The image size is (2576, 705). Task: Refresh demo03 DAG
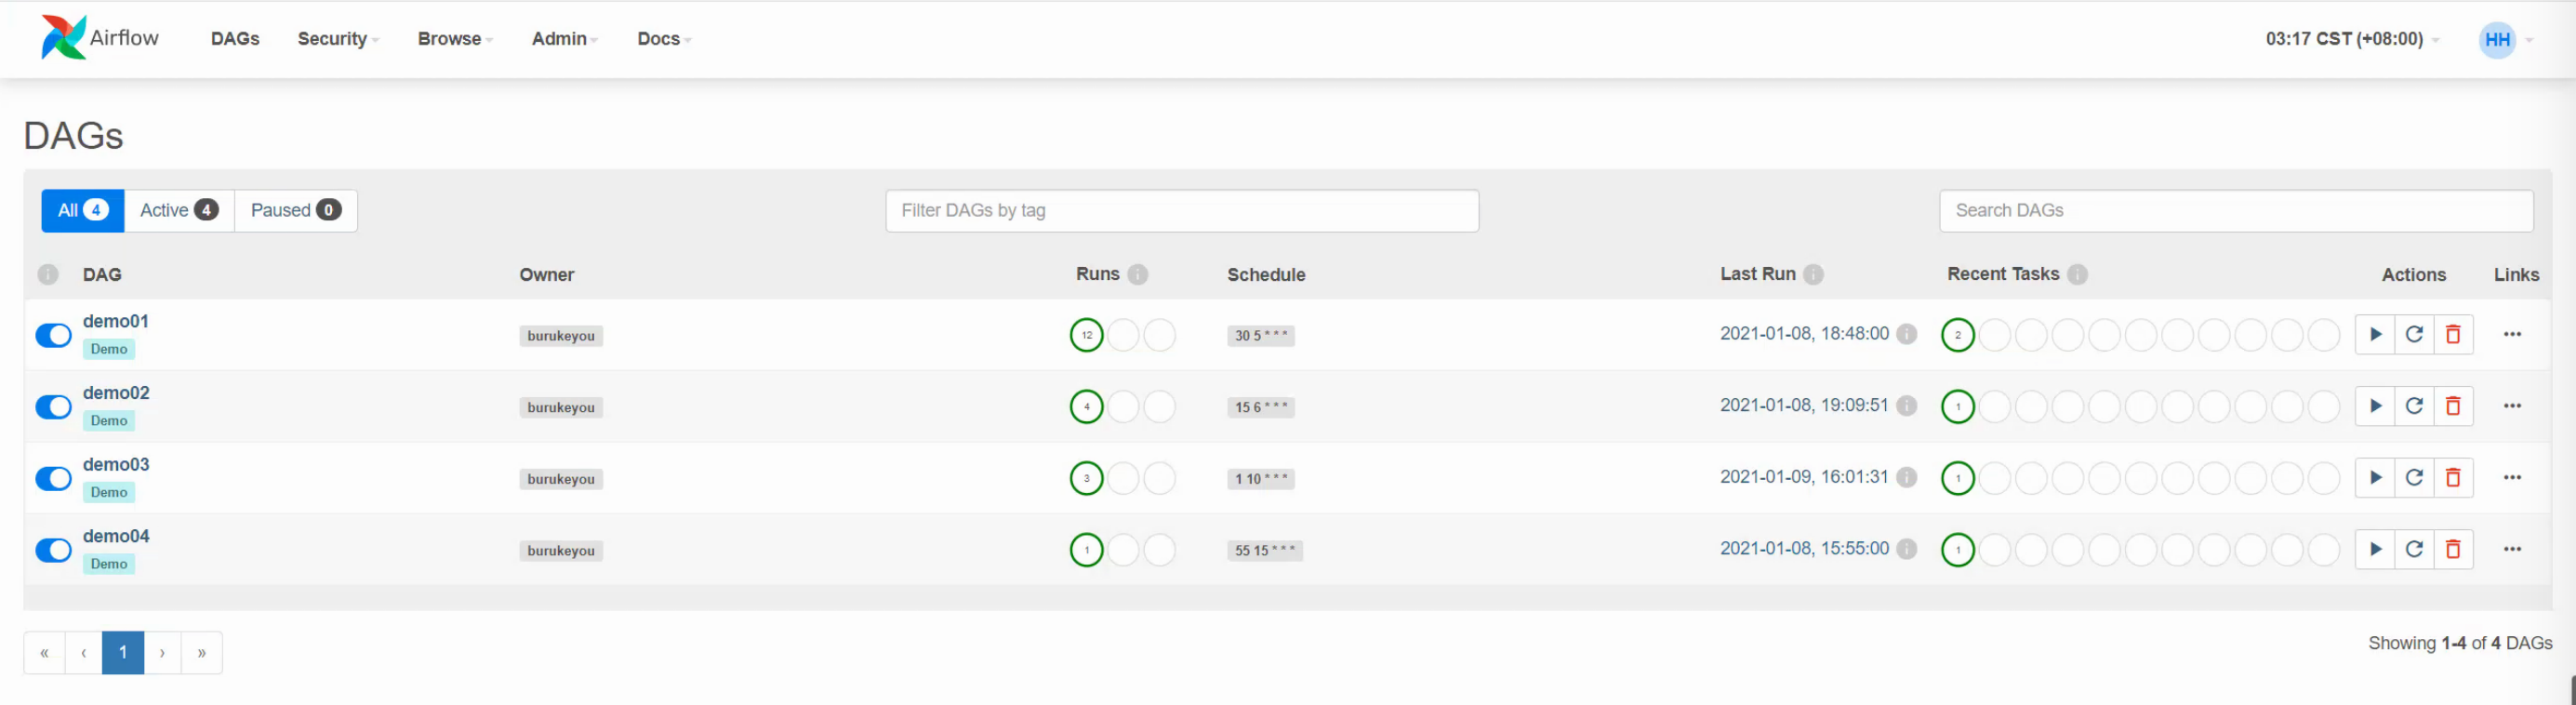(x=2414, y=478)
